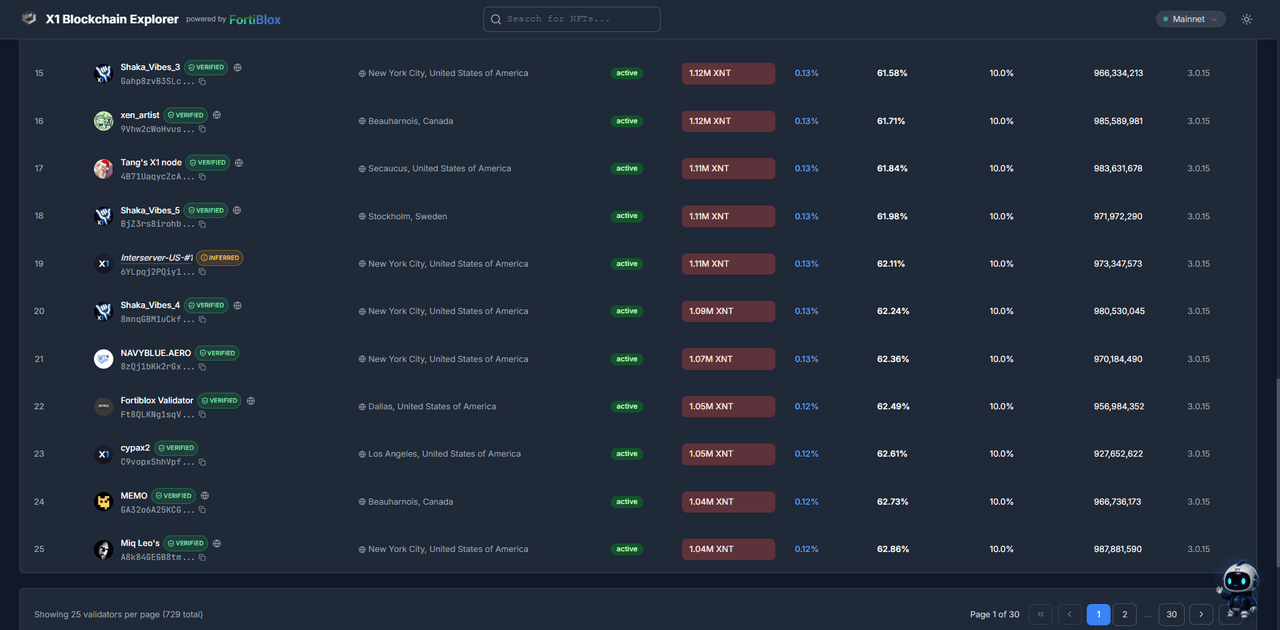This screenshot has height=630, width=1280.
Task: Open Interserver-US-#1 validator link
Action: tap(157, 258)
